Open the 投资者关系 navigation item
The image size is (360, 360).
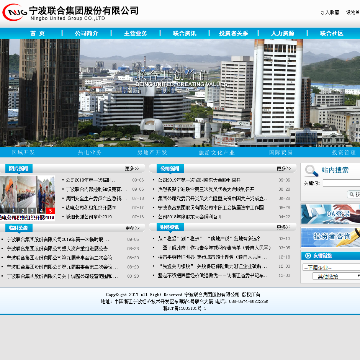(233, 33)
